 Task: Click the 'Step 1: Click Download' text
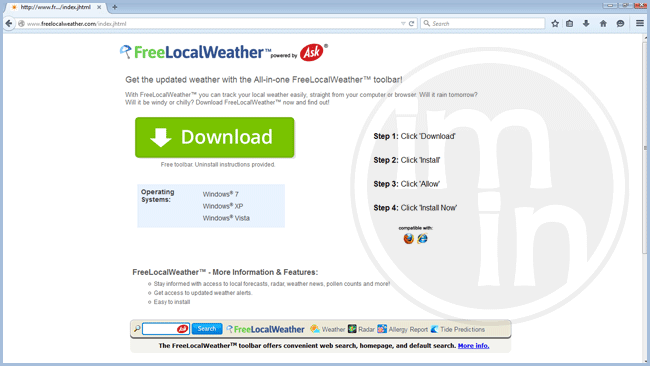coord(414,136)
